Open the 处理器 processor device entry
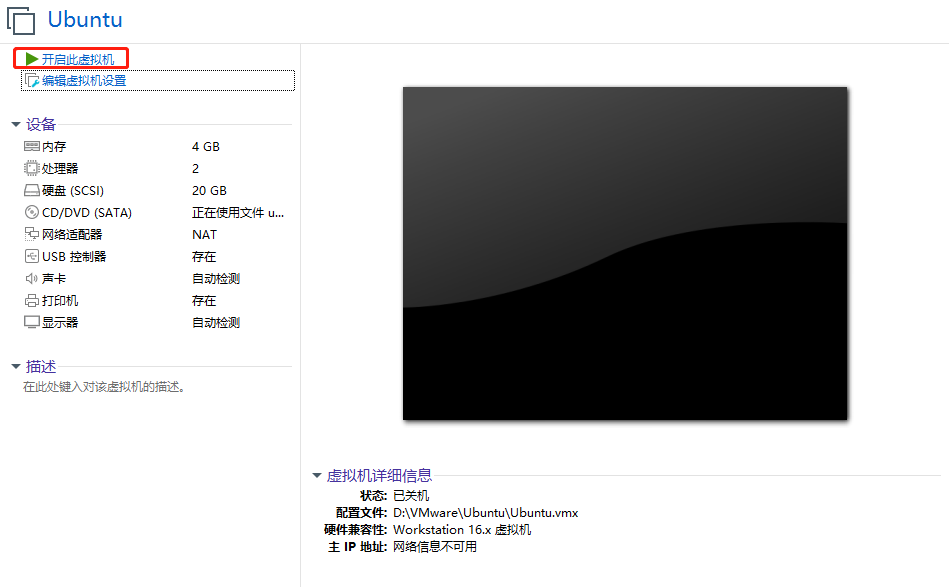This screenshot has width=949, height=587. tap(60, 168)
